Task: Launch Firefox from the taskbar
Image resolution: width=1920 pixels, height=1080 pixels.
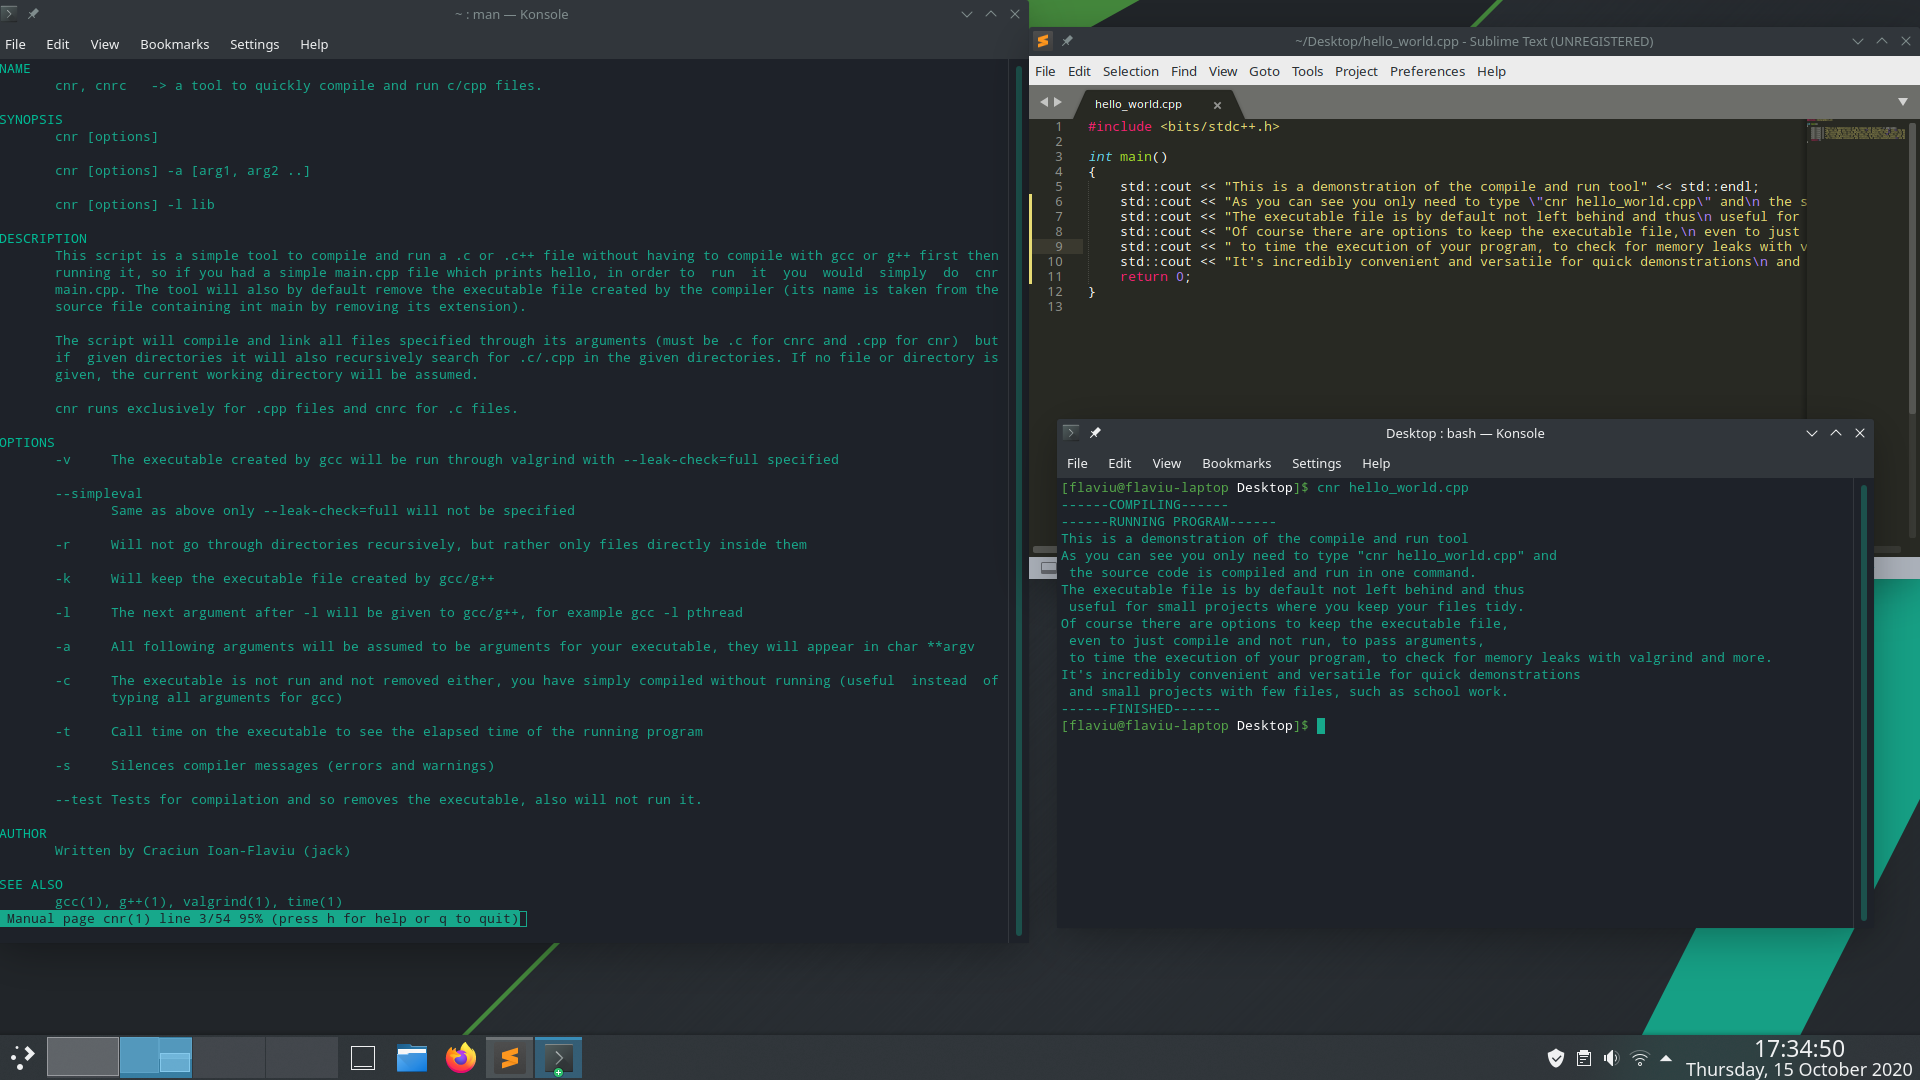Action: pyautogui.click(x=460, y=1057)
